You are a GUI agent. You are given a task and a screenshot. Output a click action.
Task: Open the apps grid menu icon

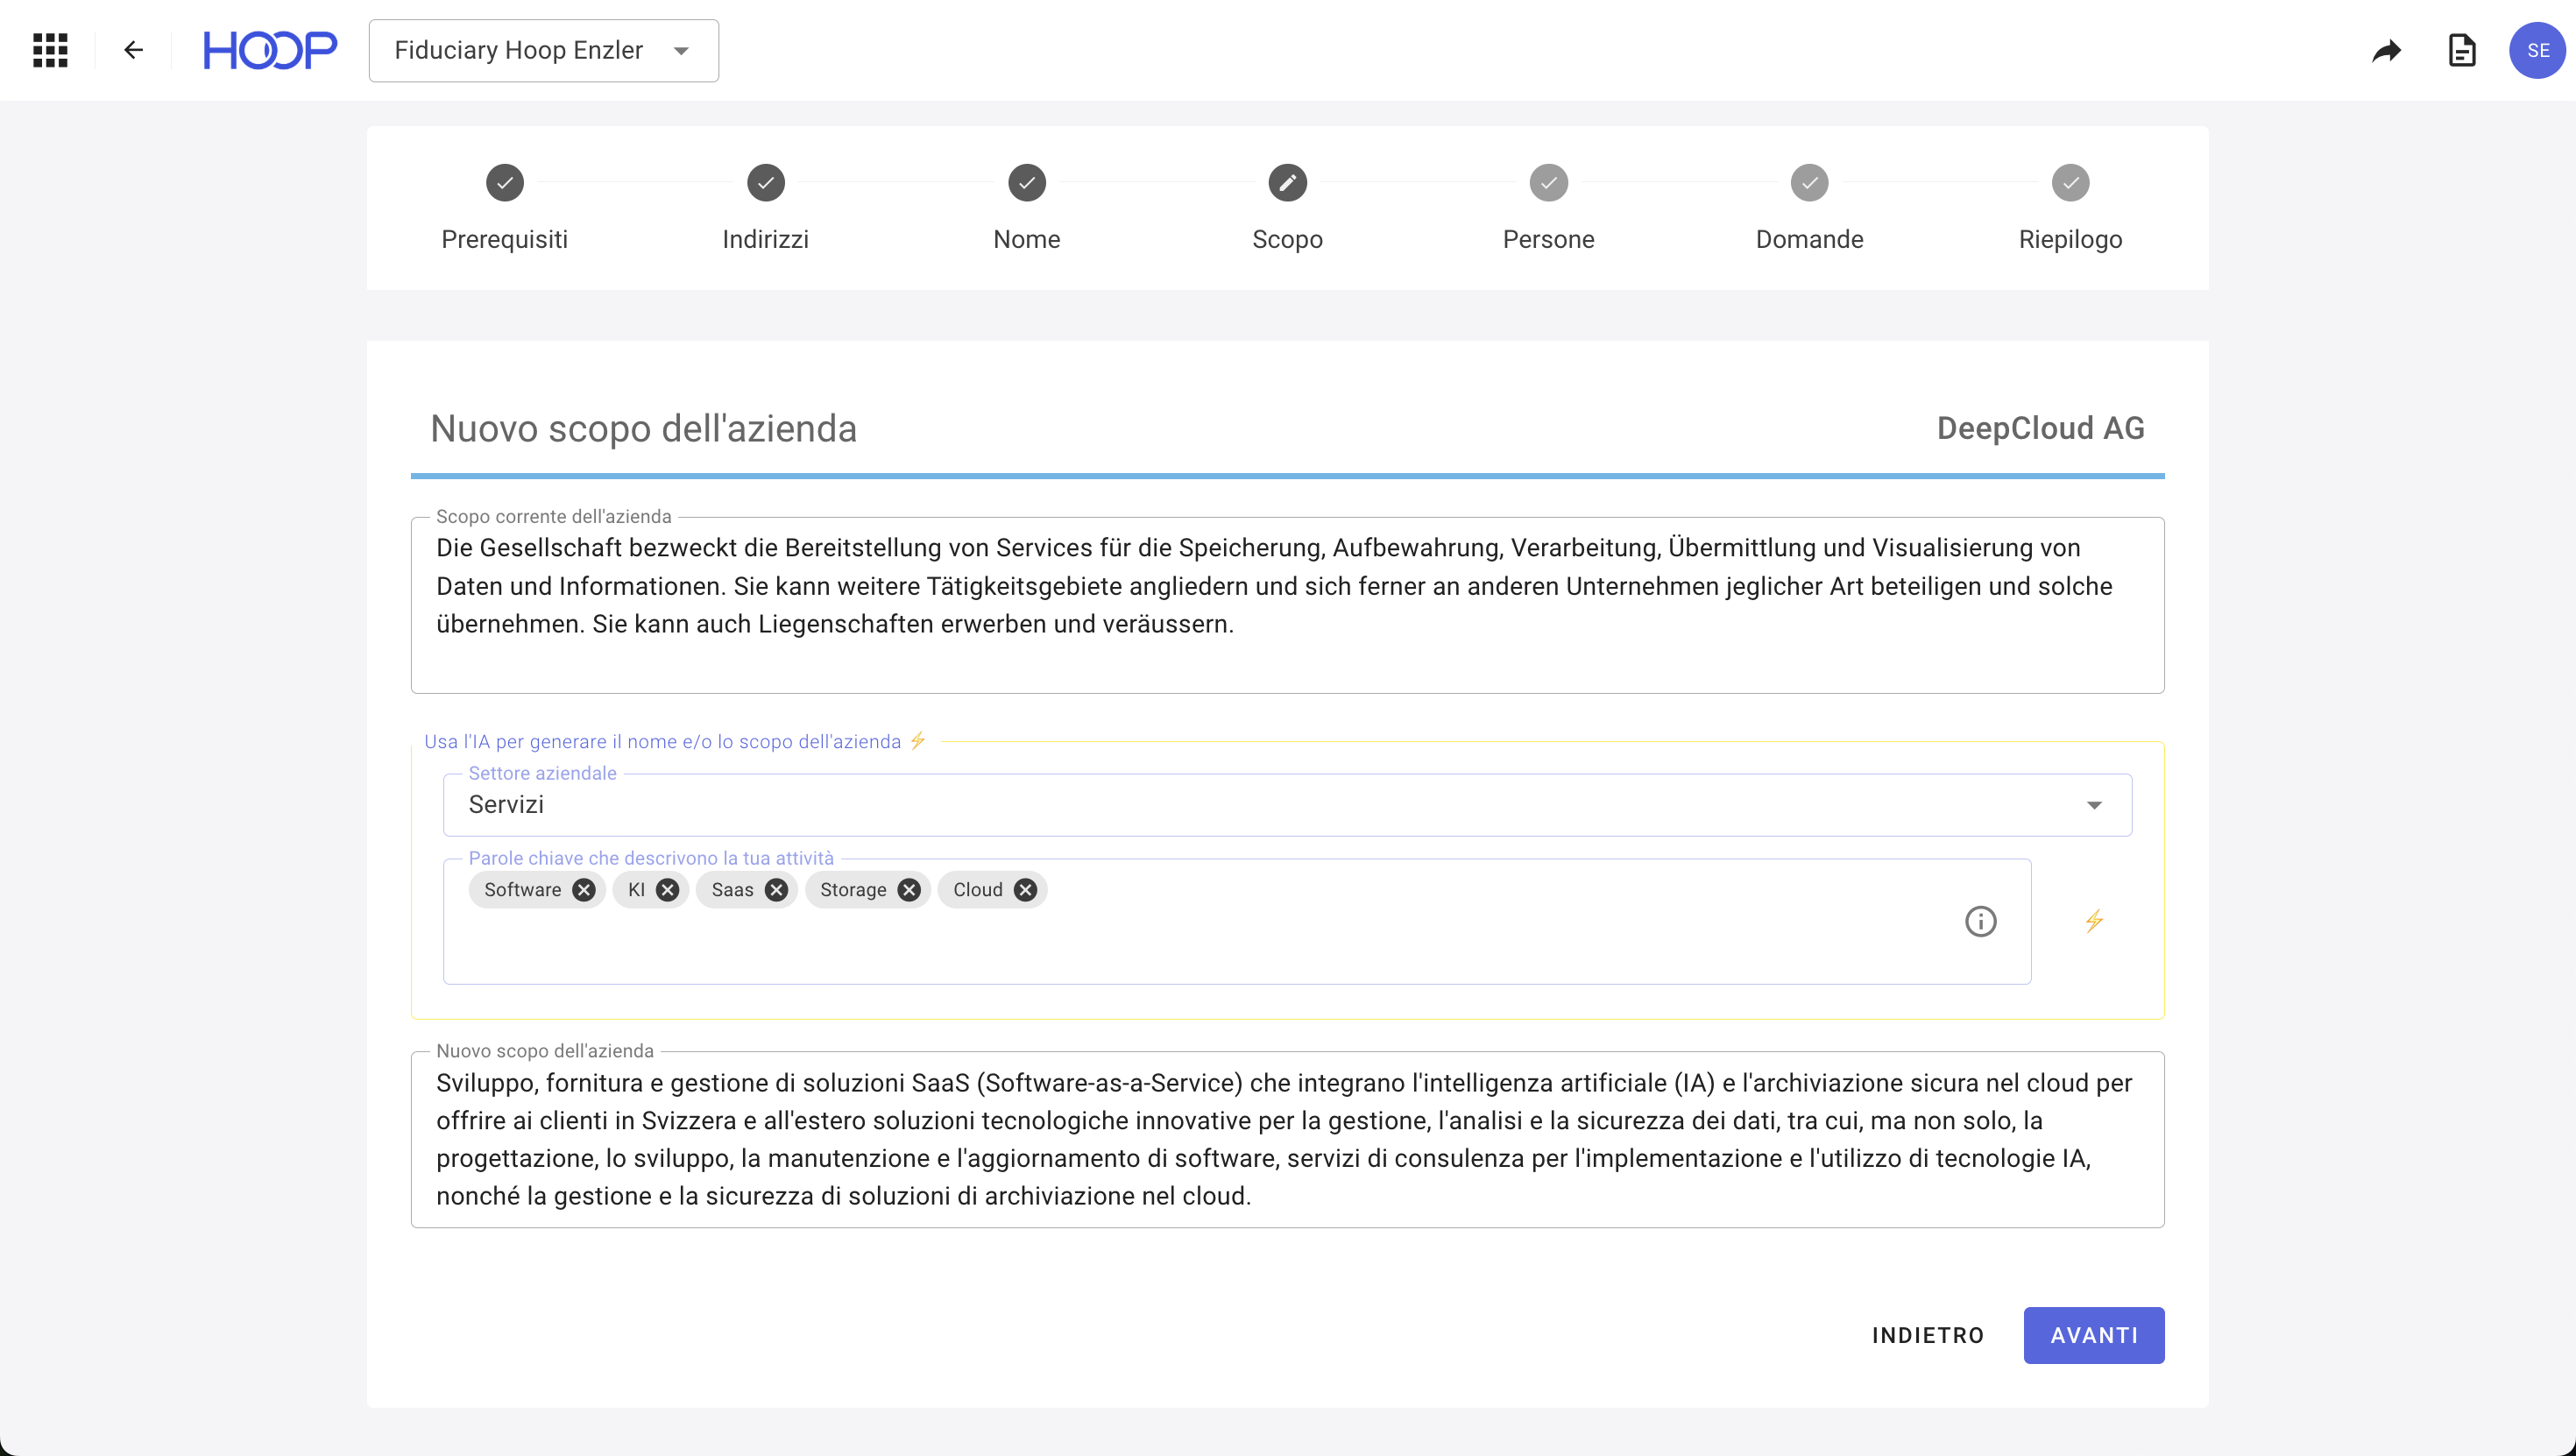click(x=50, y=50)
